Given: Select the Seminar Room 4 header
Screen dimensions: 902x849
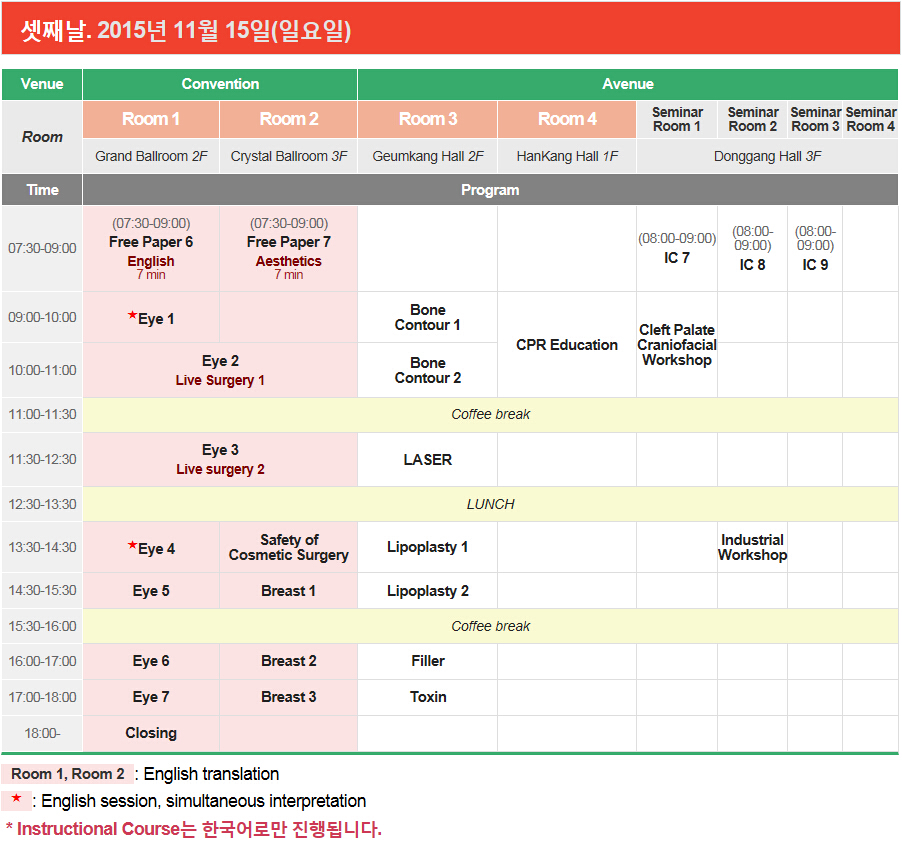Looking at the screenshot, I should click(x=870, y=119).
